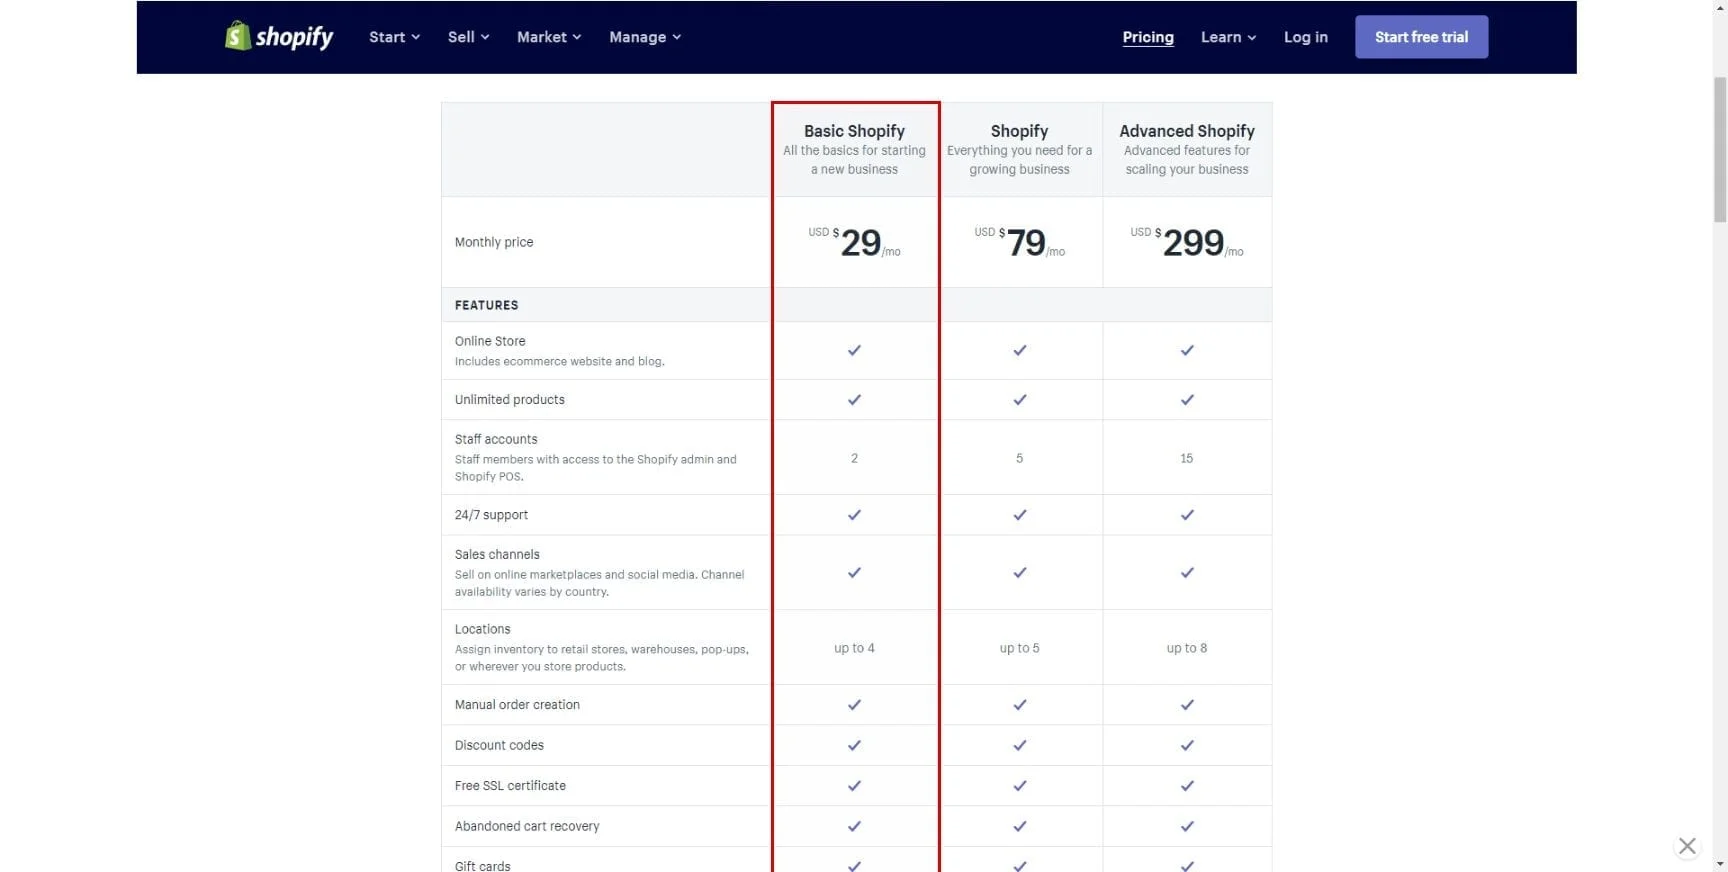Click the Monthly price row label
1728x872 pixels.
pos(494,242)
